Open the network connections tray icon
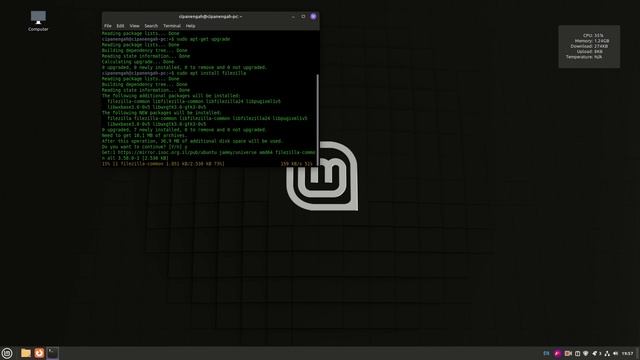The height and width of the screenshot is (360, 640). pyautogui.click(x=607, y=353)
